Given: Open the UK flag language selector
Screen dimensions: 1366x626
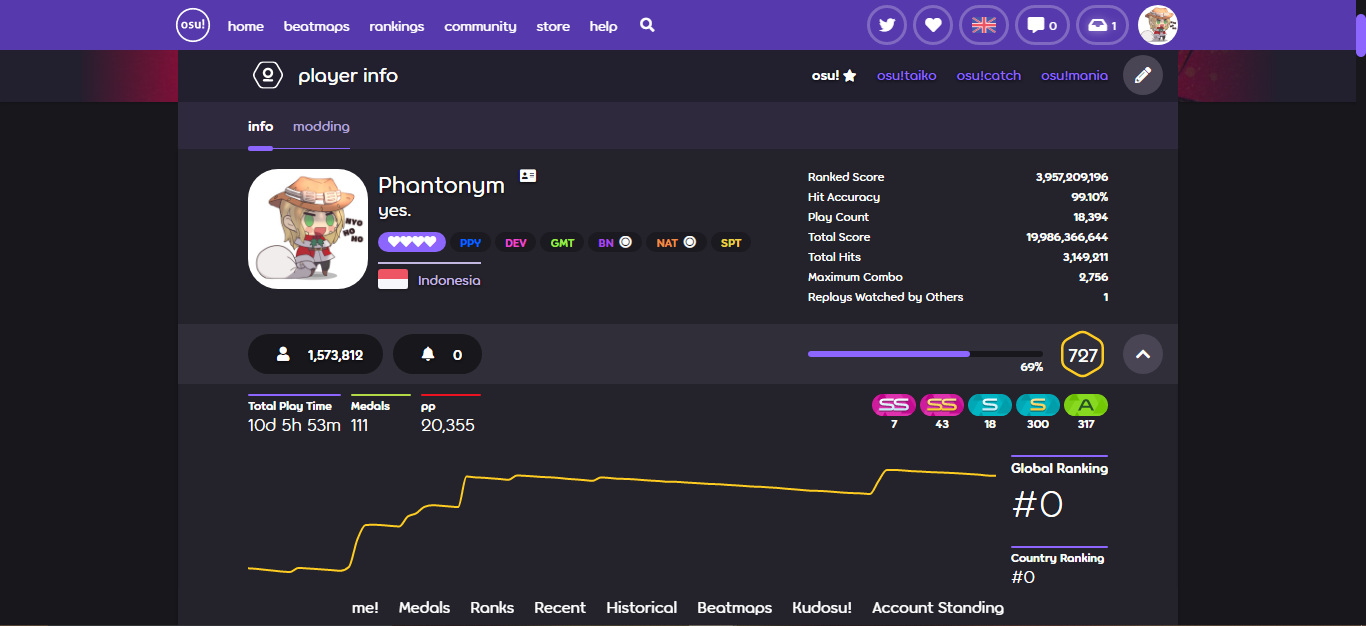Looking at the screenshot, I should [x=984, y=25].
